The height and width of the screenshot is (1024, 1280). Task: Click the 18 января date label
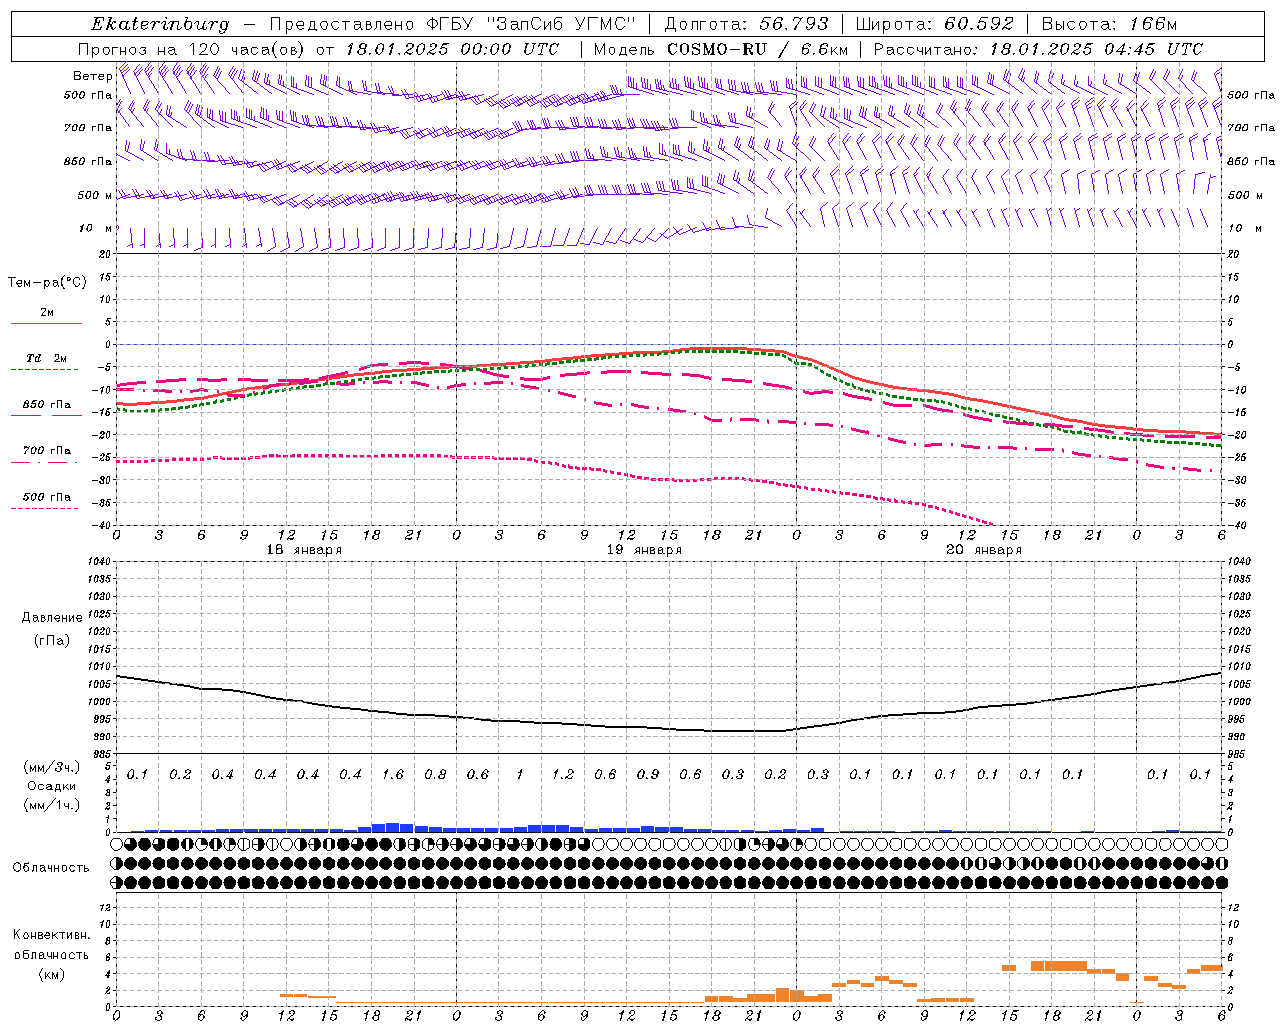304,550
